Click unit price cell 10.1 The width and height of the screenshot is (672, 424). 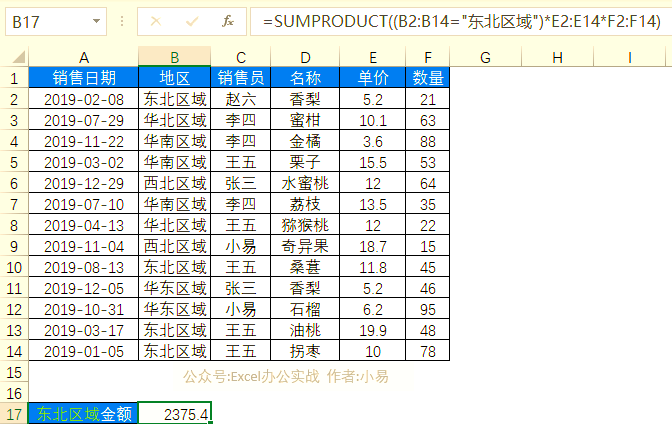372,120
